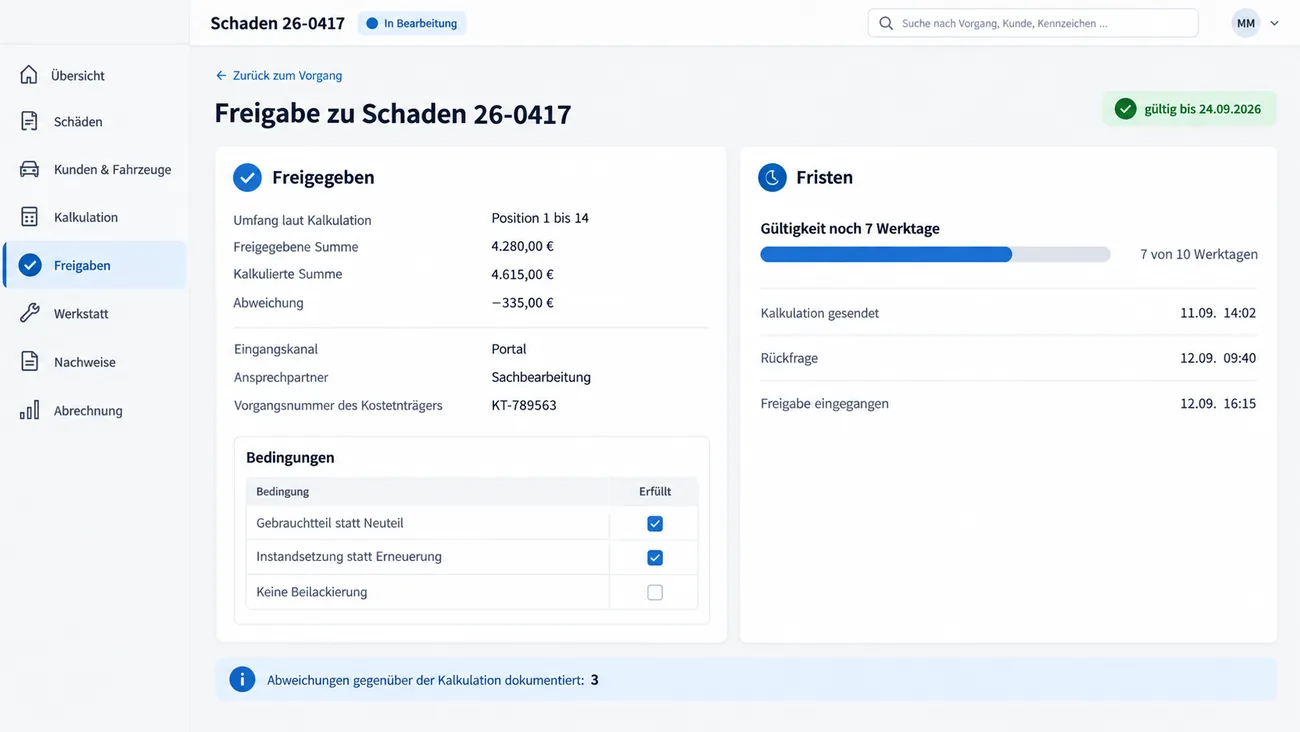1300x732 pixels.
Task: Click the deviation value −335,00 €
Action: pos(522,302)
